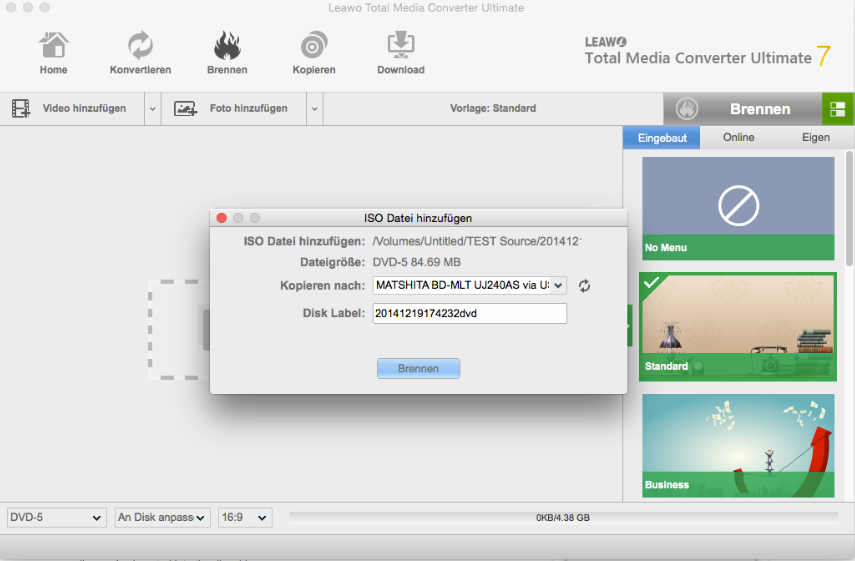Open Kopieren nach drive dropdown
This screenshot has height=561, width=855.
(469, 285)
